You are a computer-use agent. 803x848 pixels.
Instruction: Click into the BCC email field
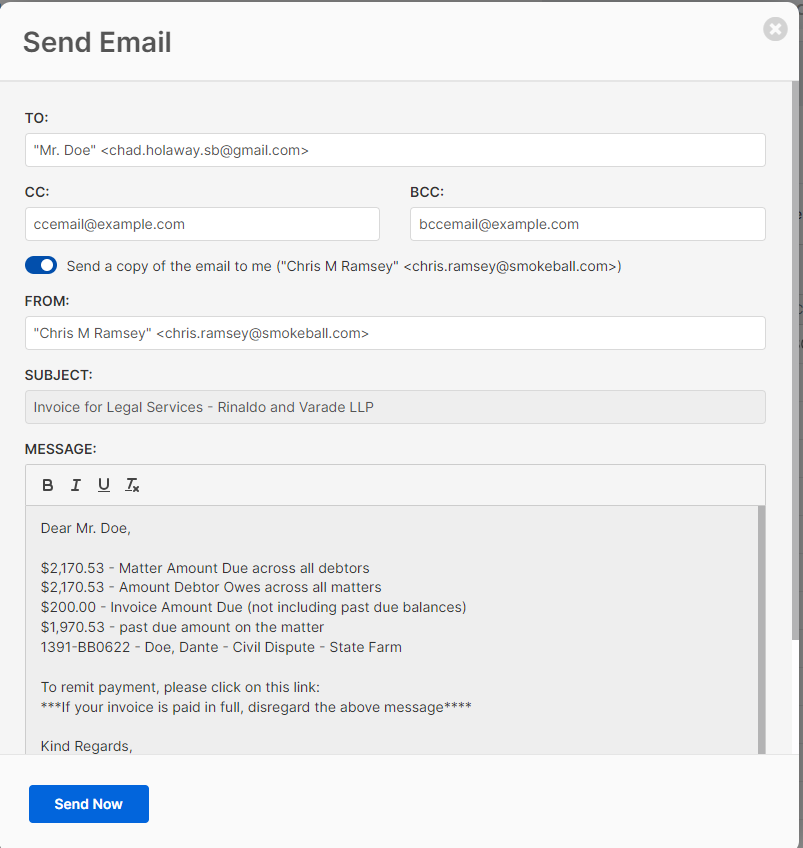click(x=588, y=224)
